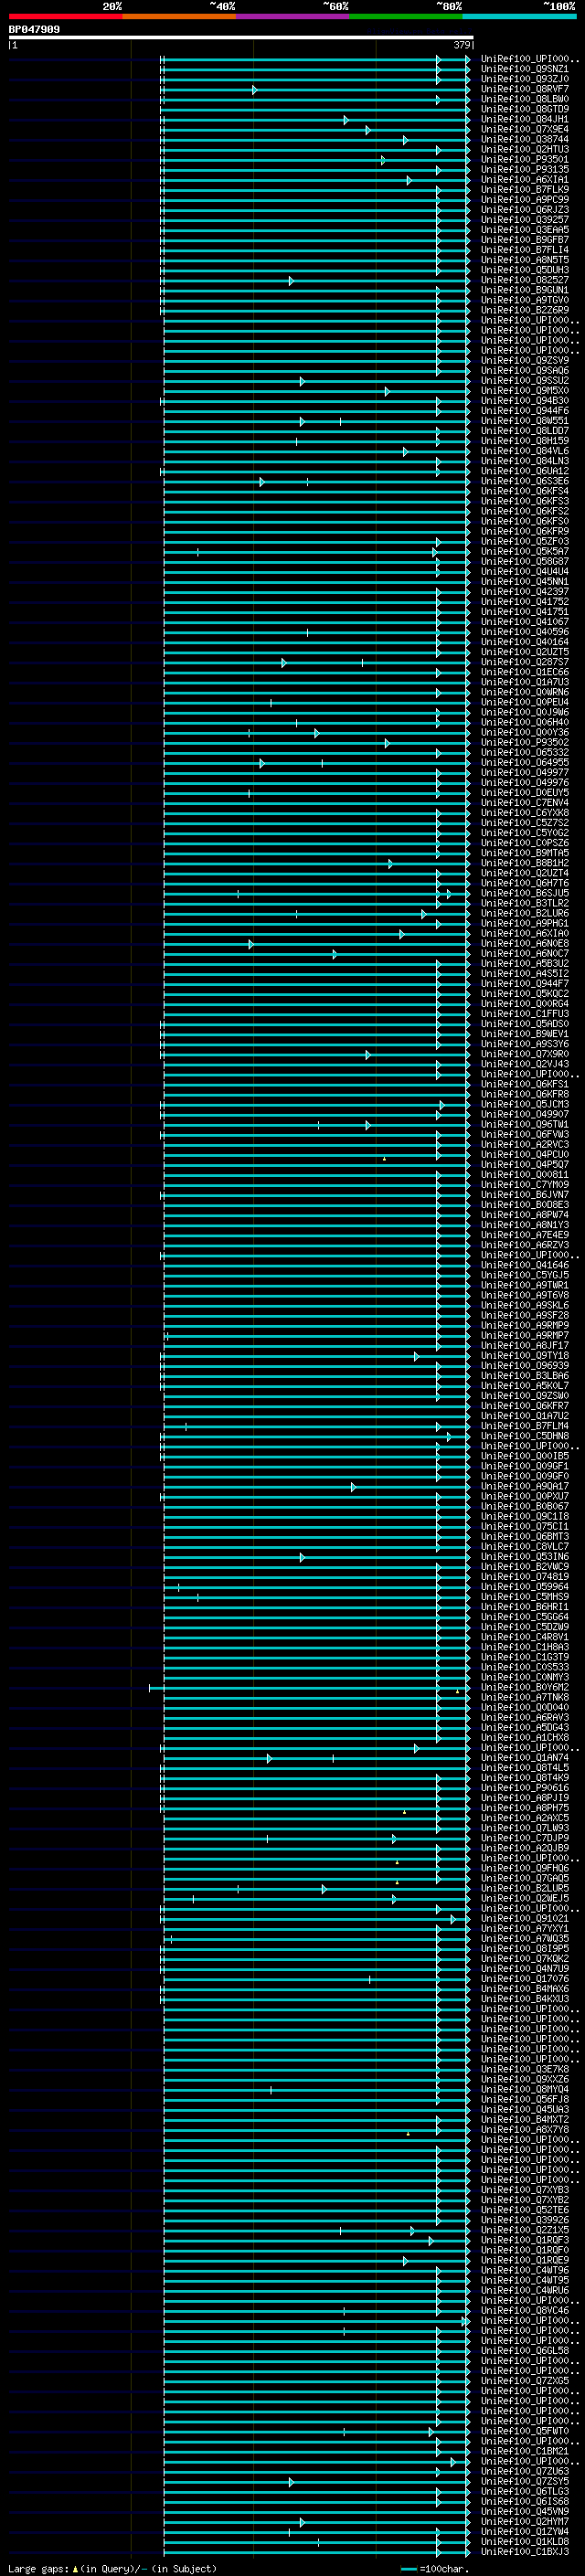Select label UniRef100_Q2UZT5
585x2576 pixels.
point(525,652)
